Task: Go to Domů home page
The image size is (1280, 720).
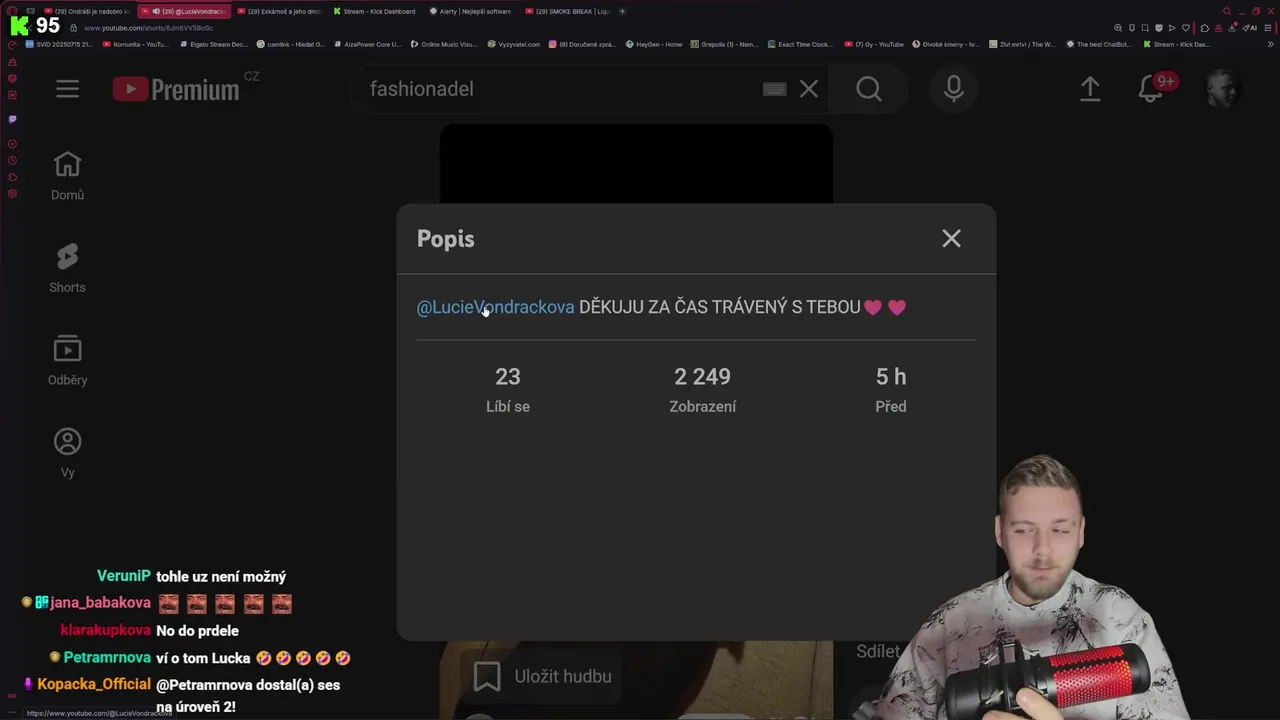Action: 67,176
